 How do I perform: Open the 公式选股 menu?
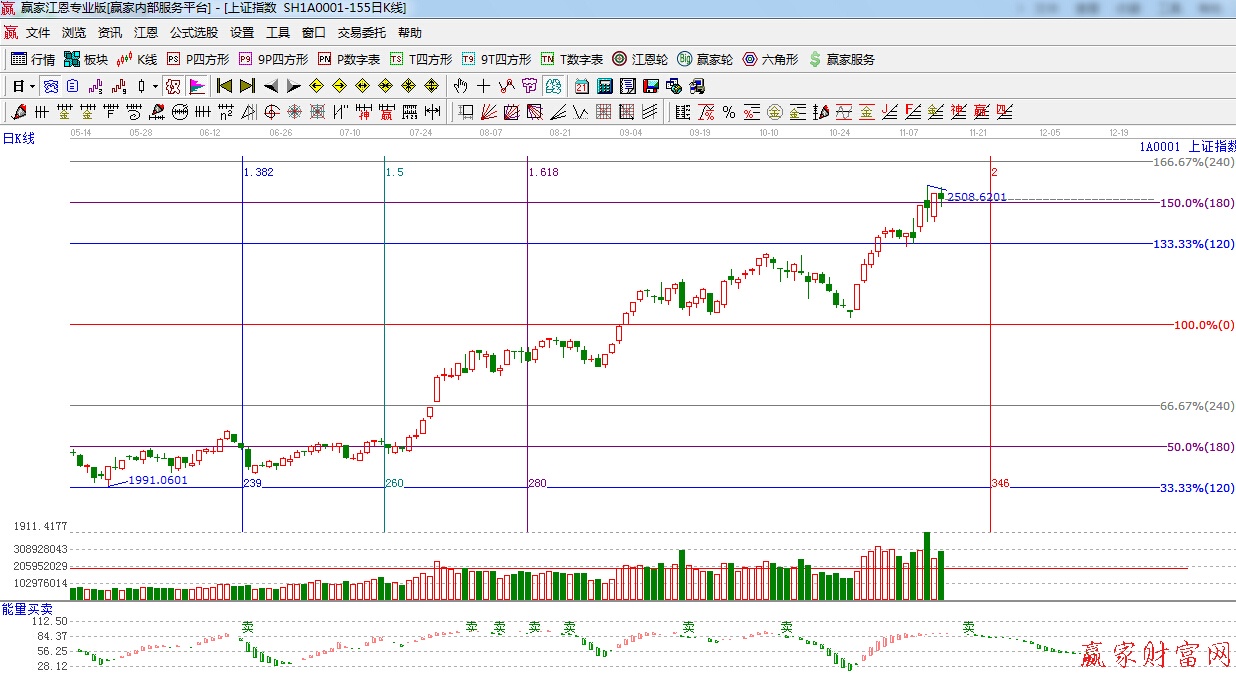click(x=194, y=33)
